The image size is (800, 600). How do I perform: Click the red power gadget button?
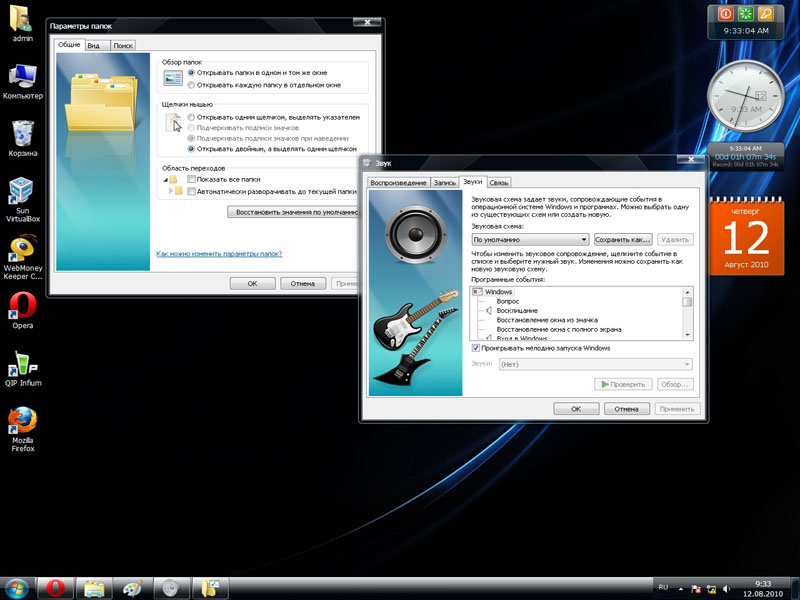[726, 13]
